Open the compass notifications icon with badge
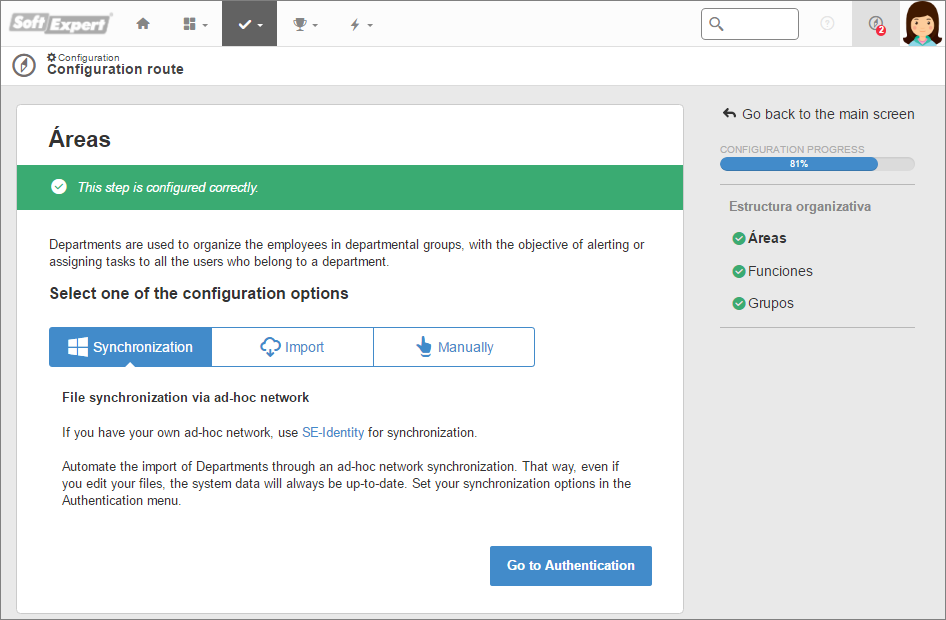This screenshot has width=946, height=620. pos(876,24)
